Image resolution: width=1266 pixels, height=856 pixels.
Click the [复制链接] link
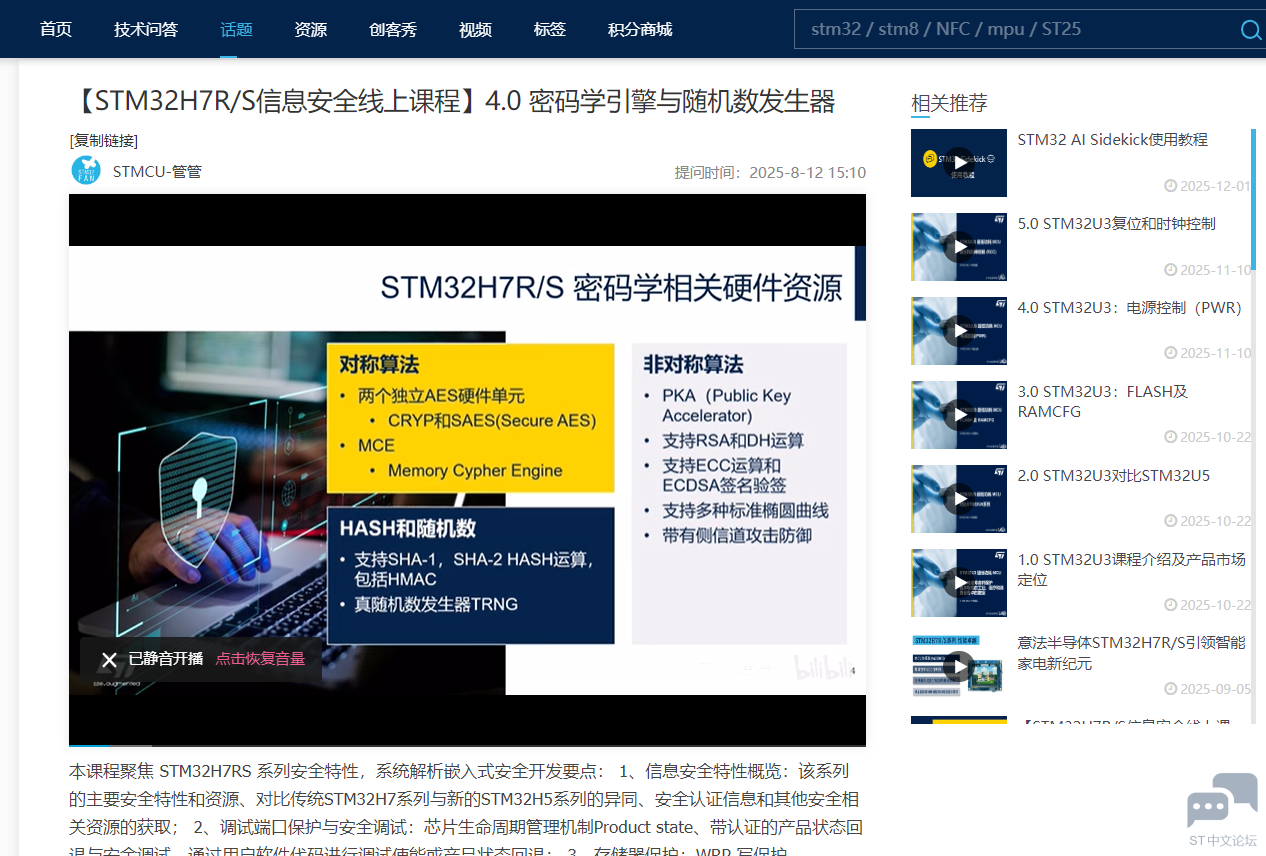[x=104, y=140]
